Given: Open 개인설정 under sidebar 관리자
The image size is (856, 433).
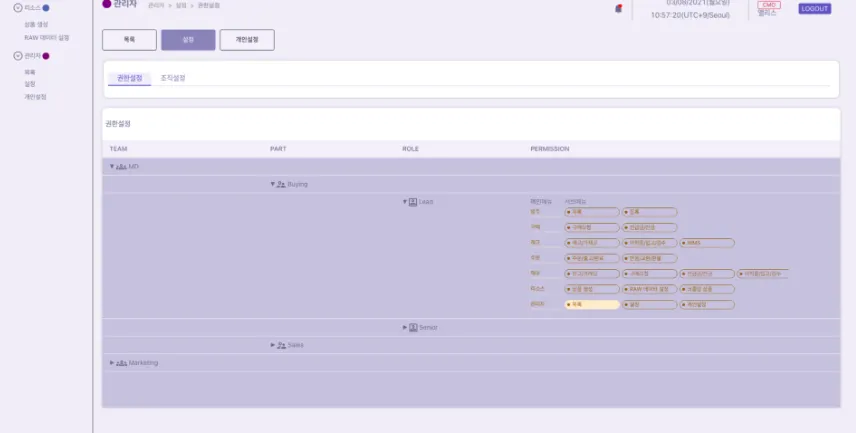Looking at the screenshot, I should pyautogui.click(x=35, y=97).
